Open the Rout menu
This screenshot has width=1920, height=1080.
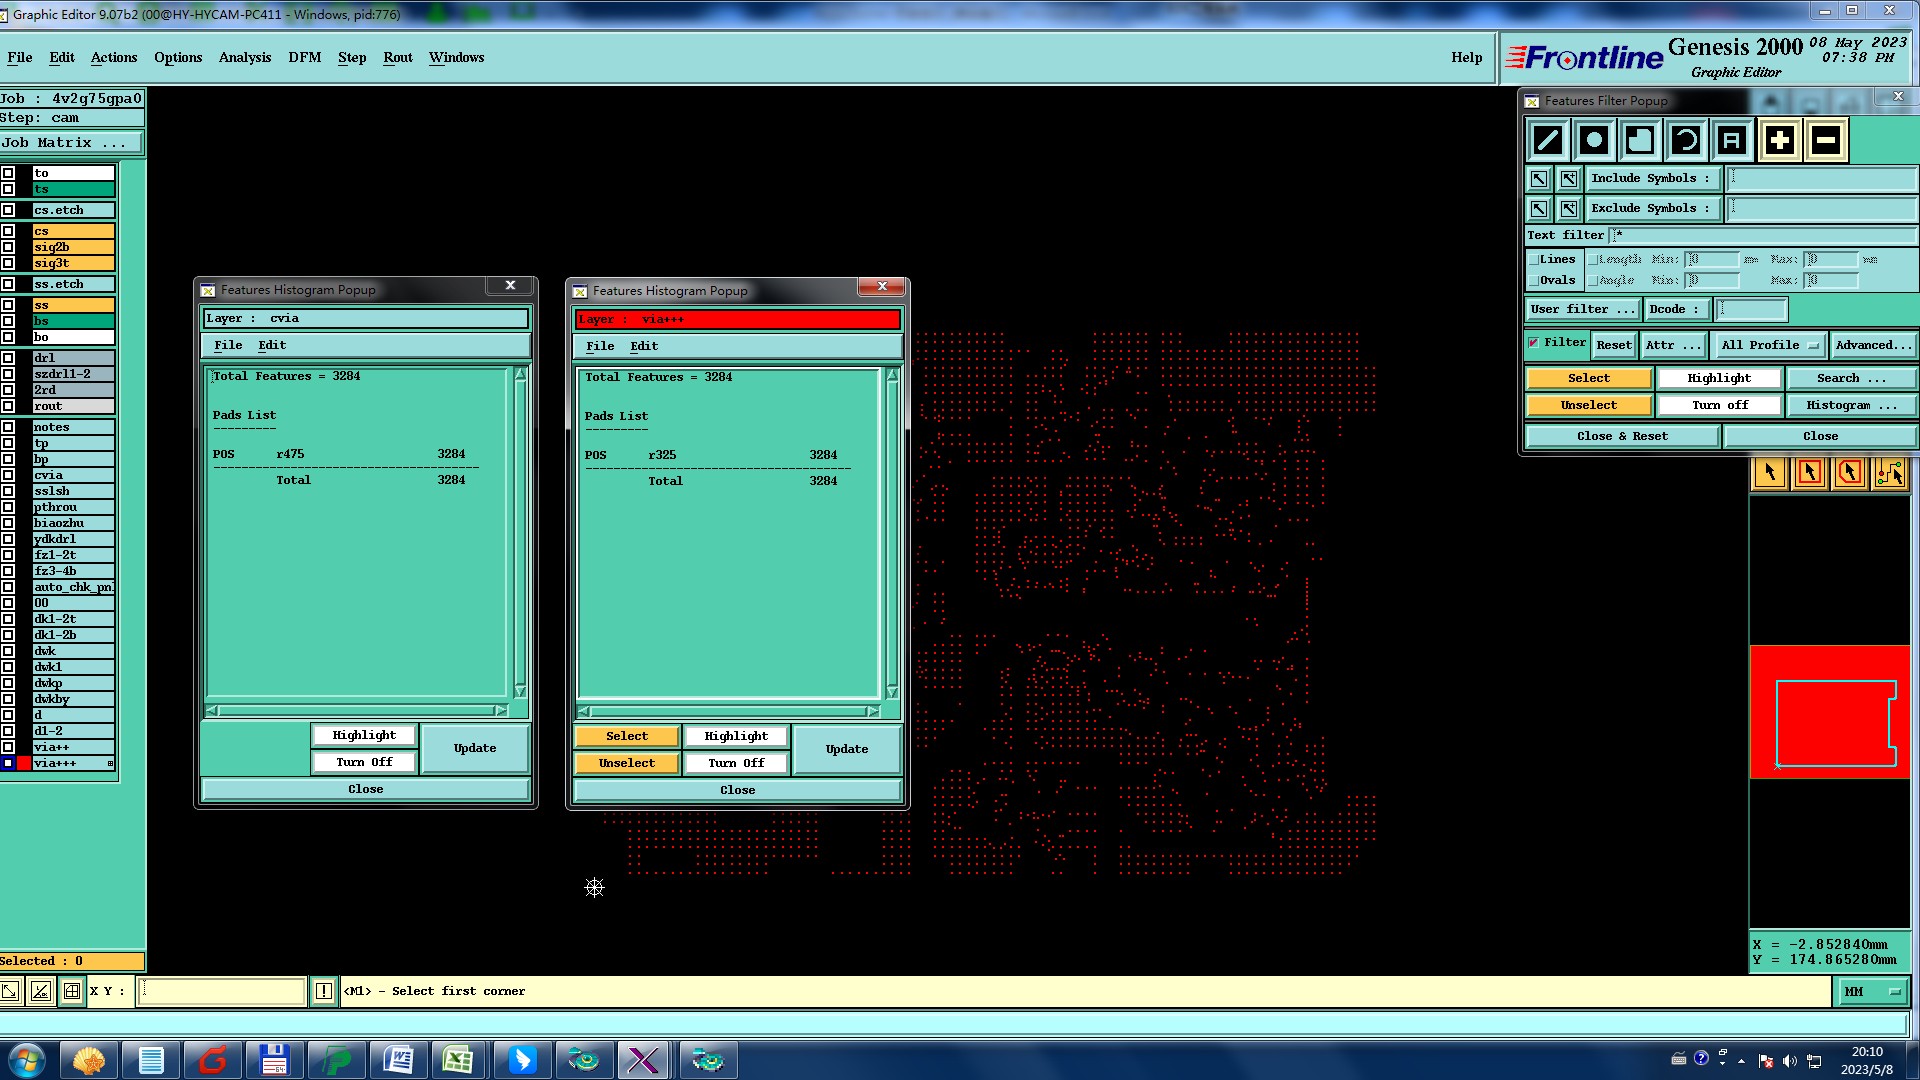point(398,58)
